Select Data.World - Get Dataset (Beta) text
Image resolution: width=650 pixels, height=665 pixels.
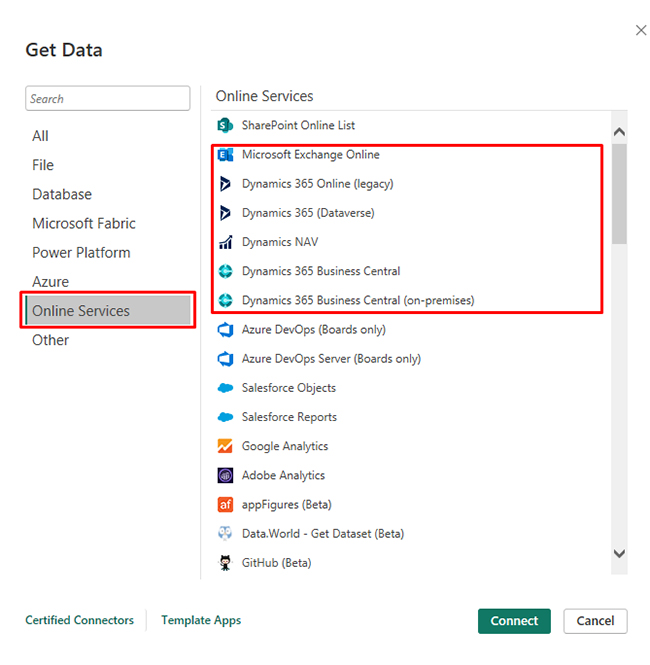[x=323, y=534]
